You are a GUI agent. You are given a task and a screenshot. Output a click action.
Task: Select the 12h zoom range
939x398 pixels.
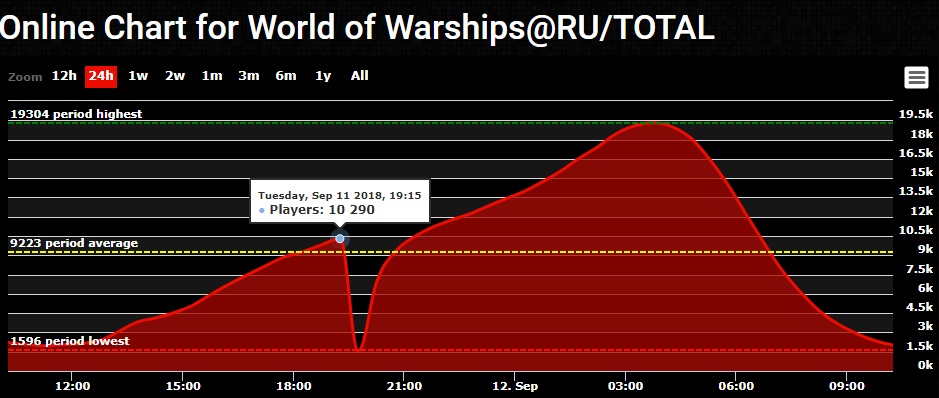64,76
